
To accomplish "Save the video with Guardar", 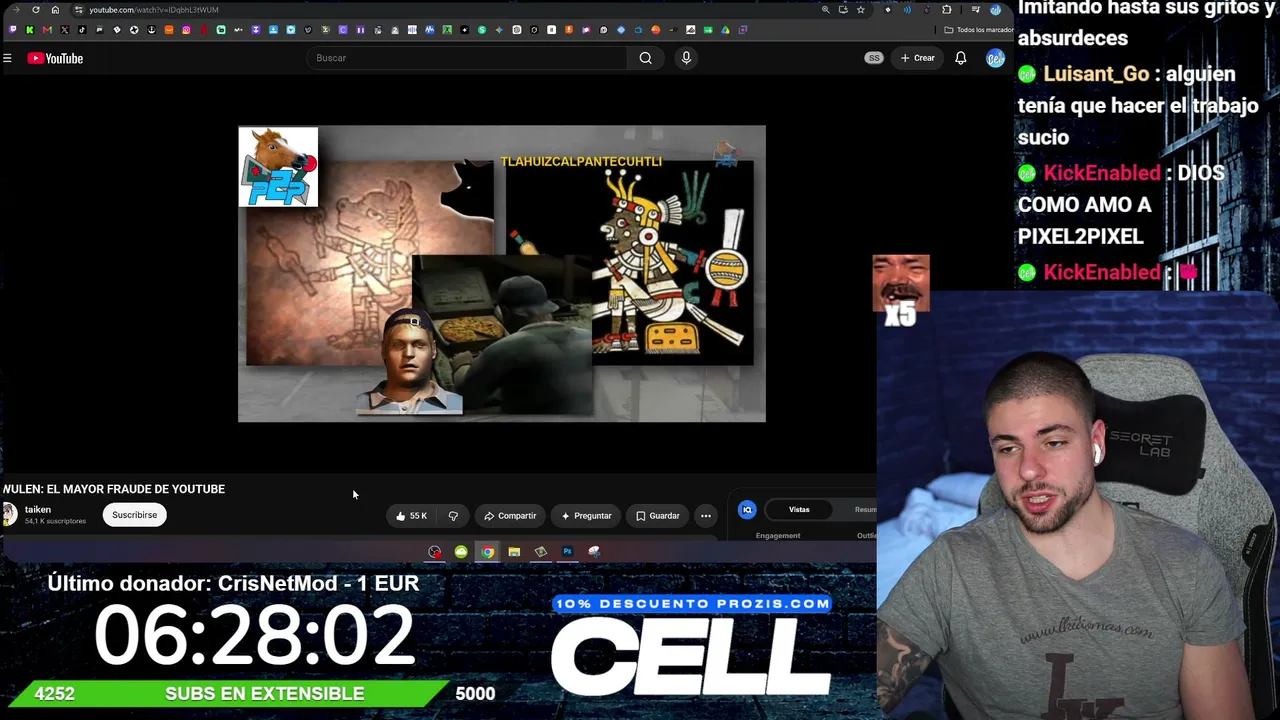I will [658, 516].
